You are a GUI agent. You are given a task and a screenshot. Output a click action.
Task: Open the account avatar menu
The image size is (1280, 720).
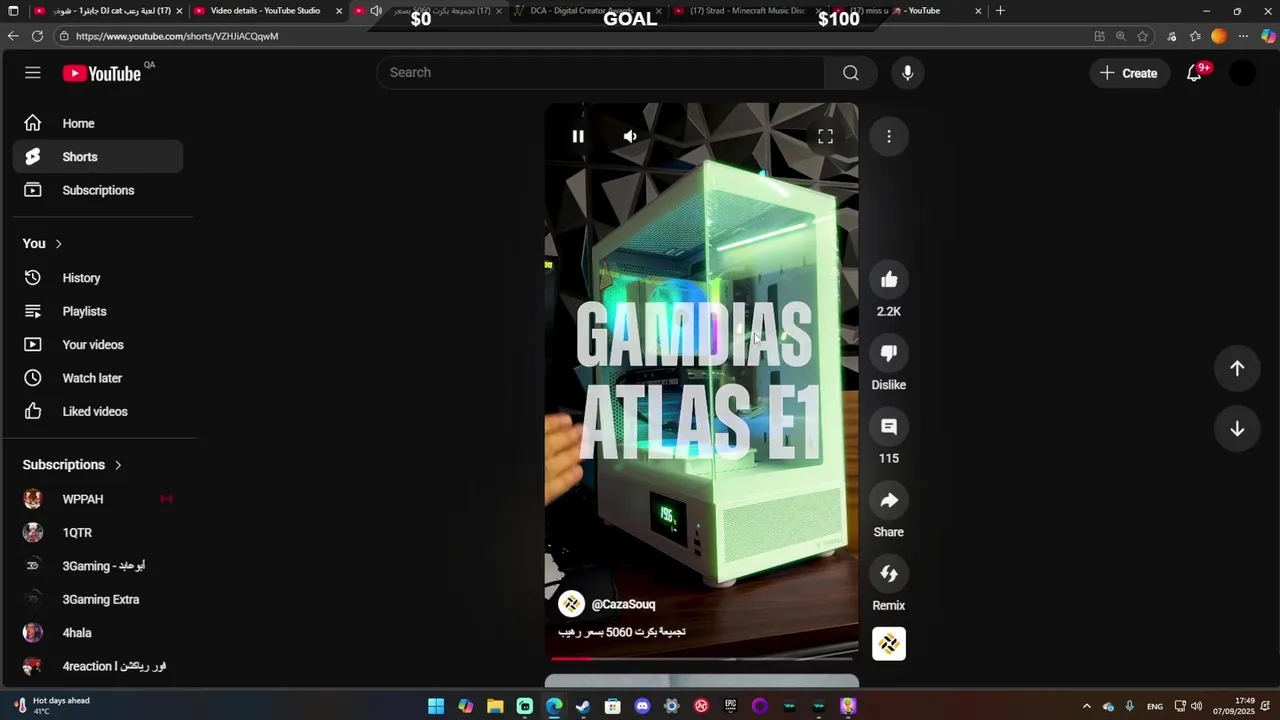(1242, 73)
